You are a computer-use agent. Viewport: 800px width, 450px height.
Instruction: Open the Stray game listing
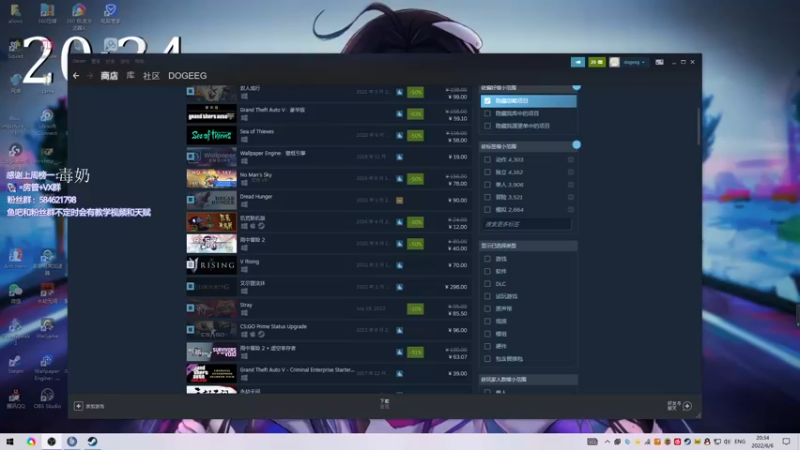[329, 309]
